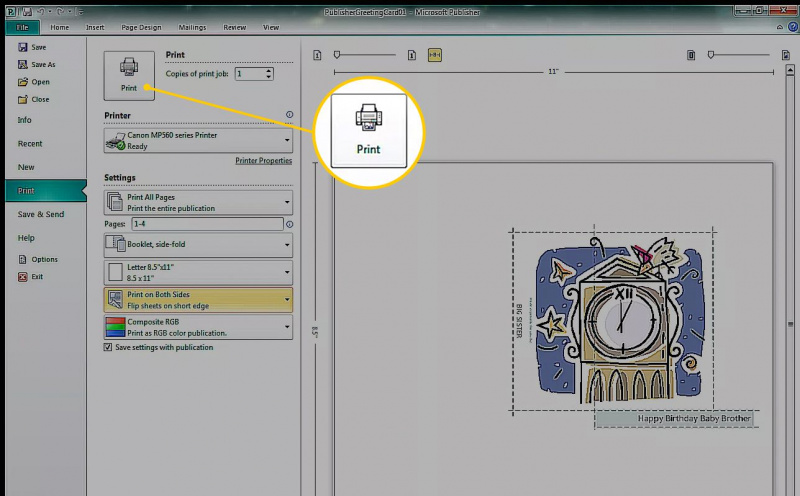Screen dimensions: 800x496
Task: Click the multiple sheets view icon
Action: pos(691,55)
